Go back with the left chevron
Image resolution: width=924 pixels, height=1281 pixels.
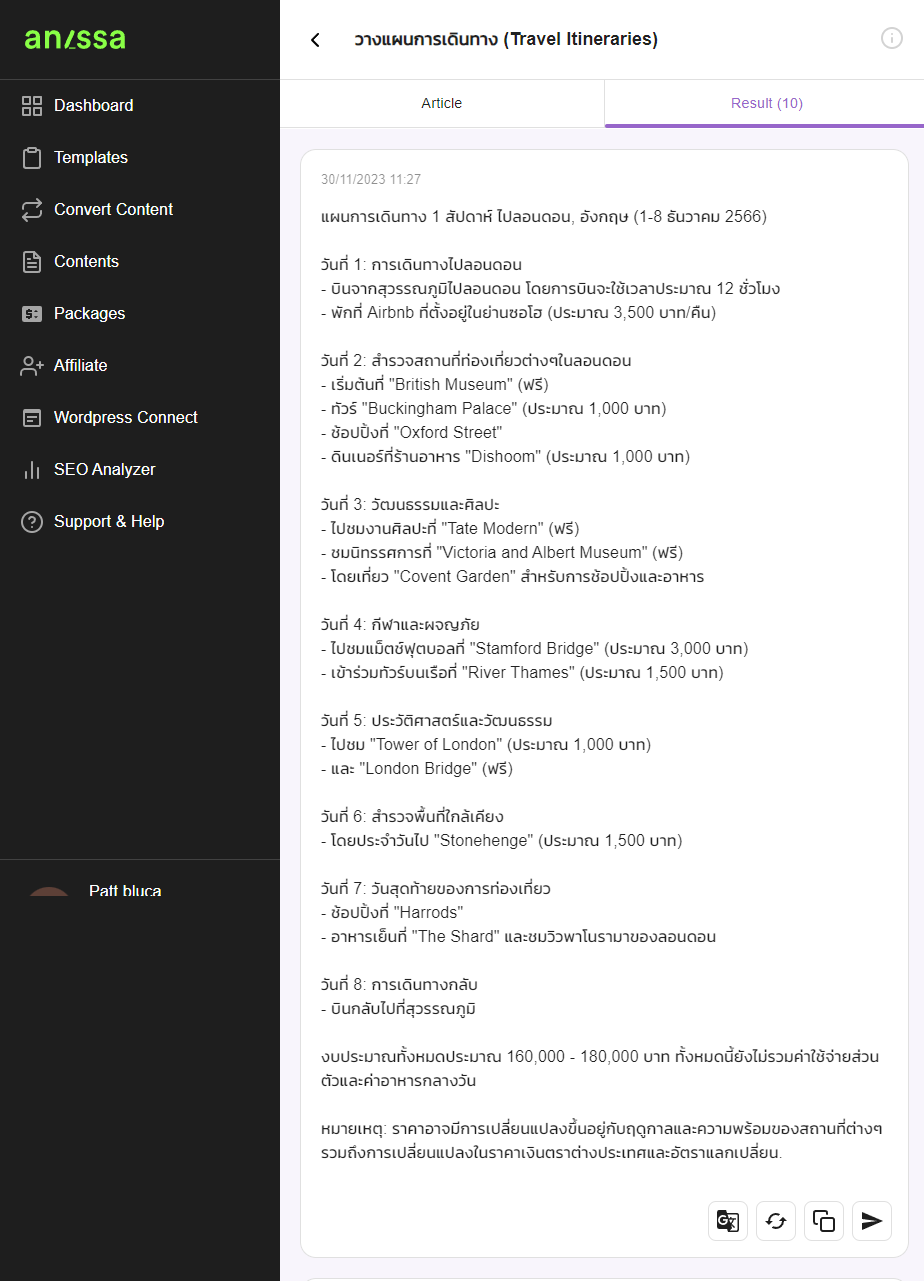[315, 40]
